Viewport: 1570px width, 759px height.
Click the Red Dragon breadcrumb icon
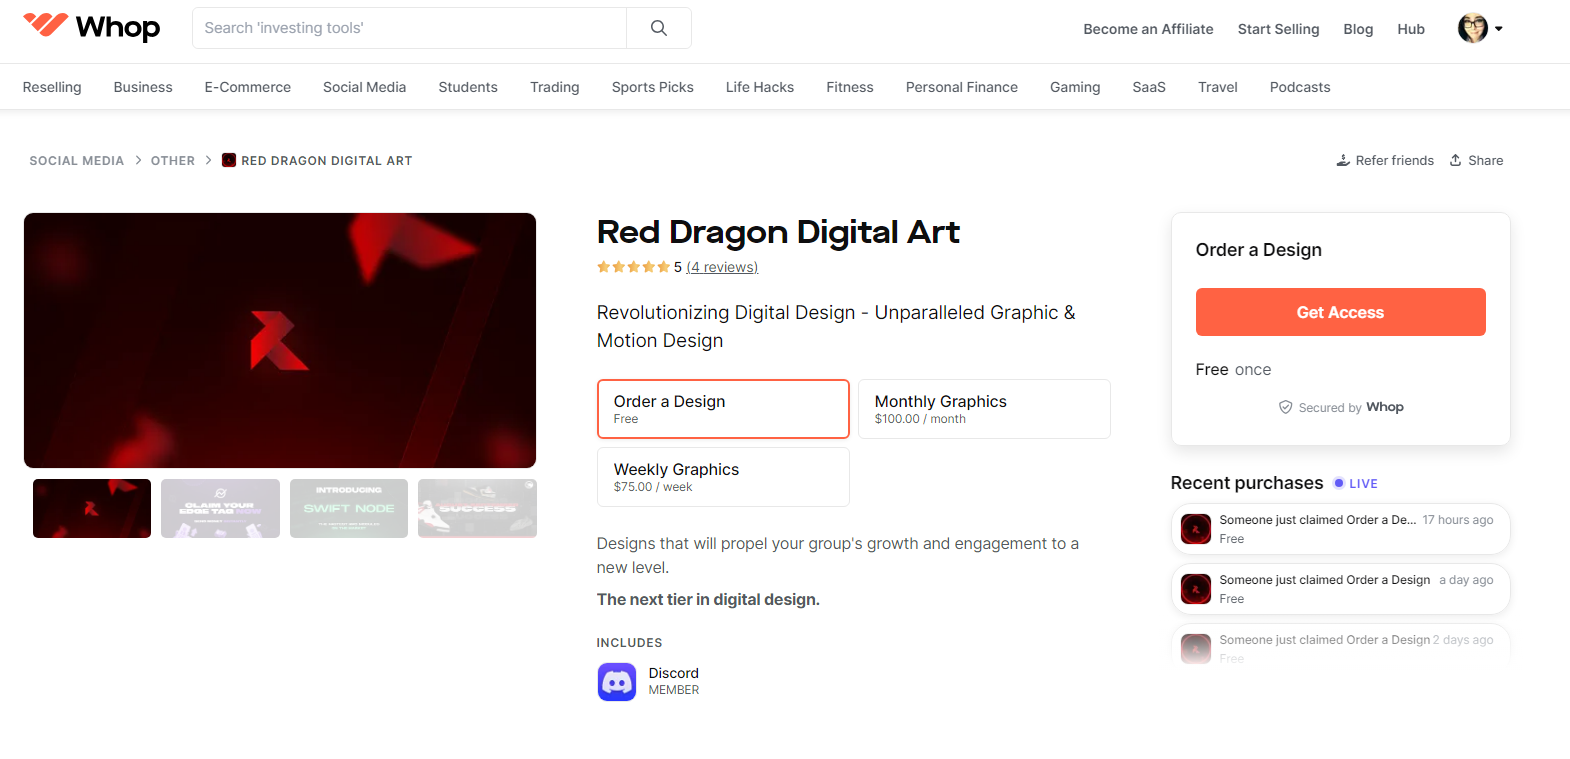[229, 160]
